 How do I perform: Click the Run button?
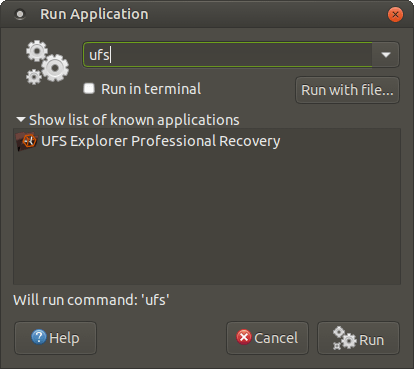point(358,338)
